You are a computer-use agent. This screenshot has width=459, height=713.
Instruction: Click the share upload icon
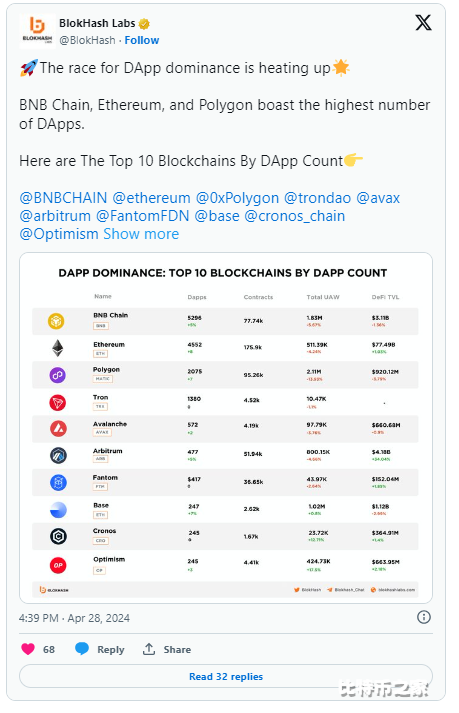tap(149, 649)
